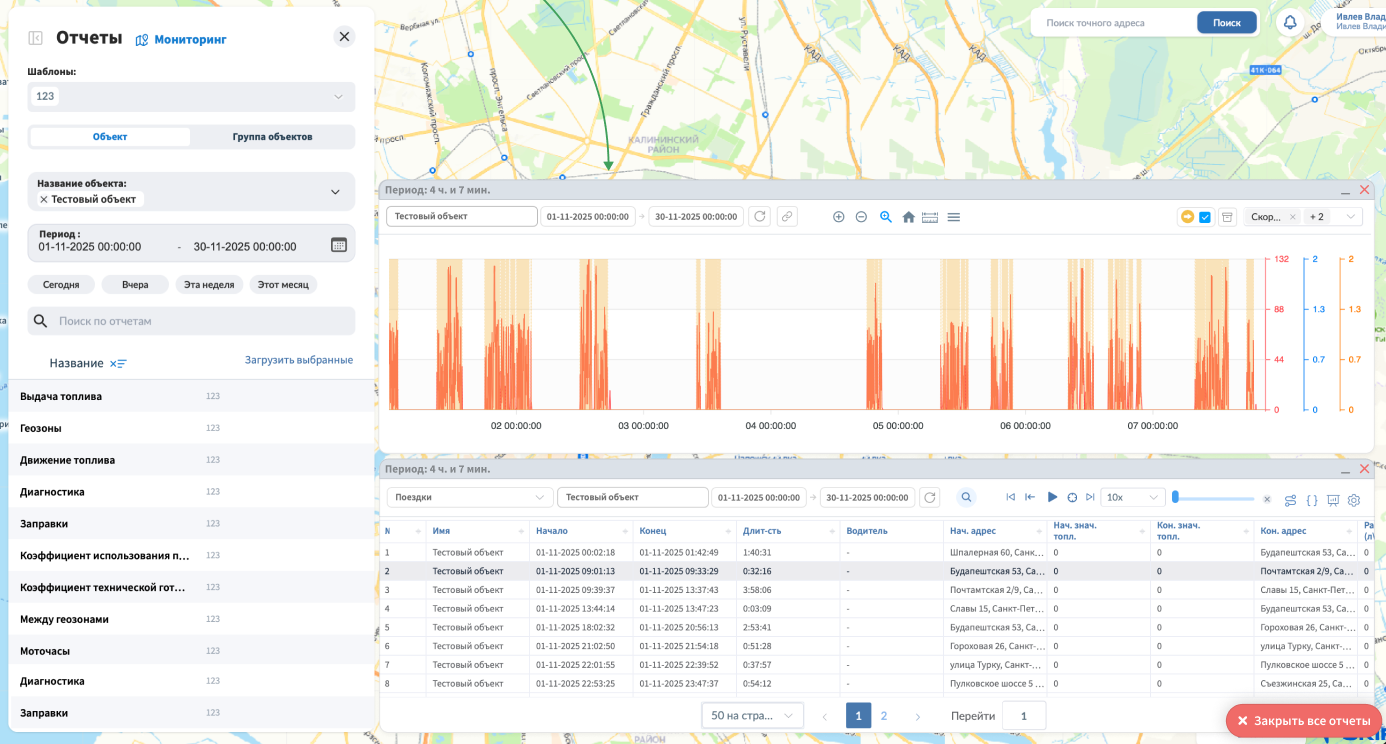Screen dimensions: 1386x744
Task: Go to results page 2
Action: click(884, 715)
